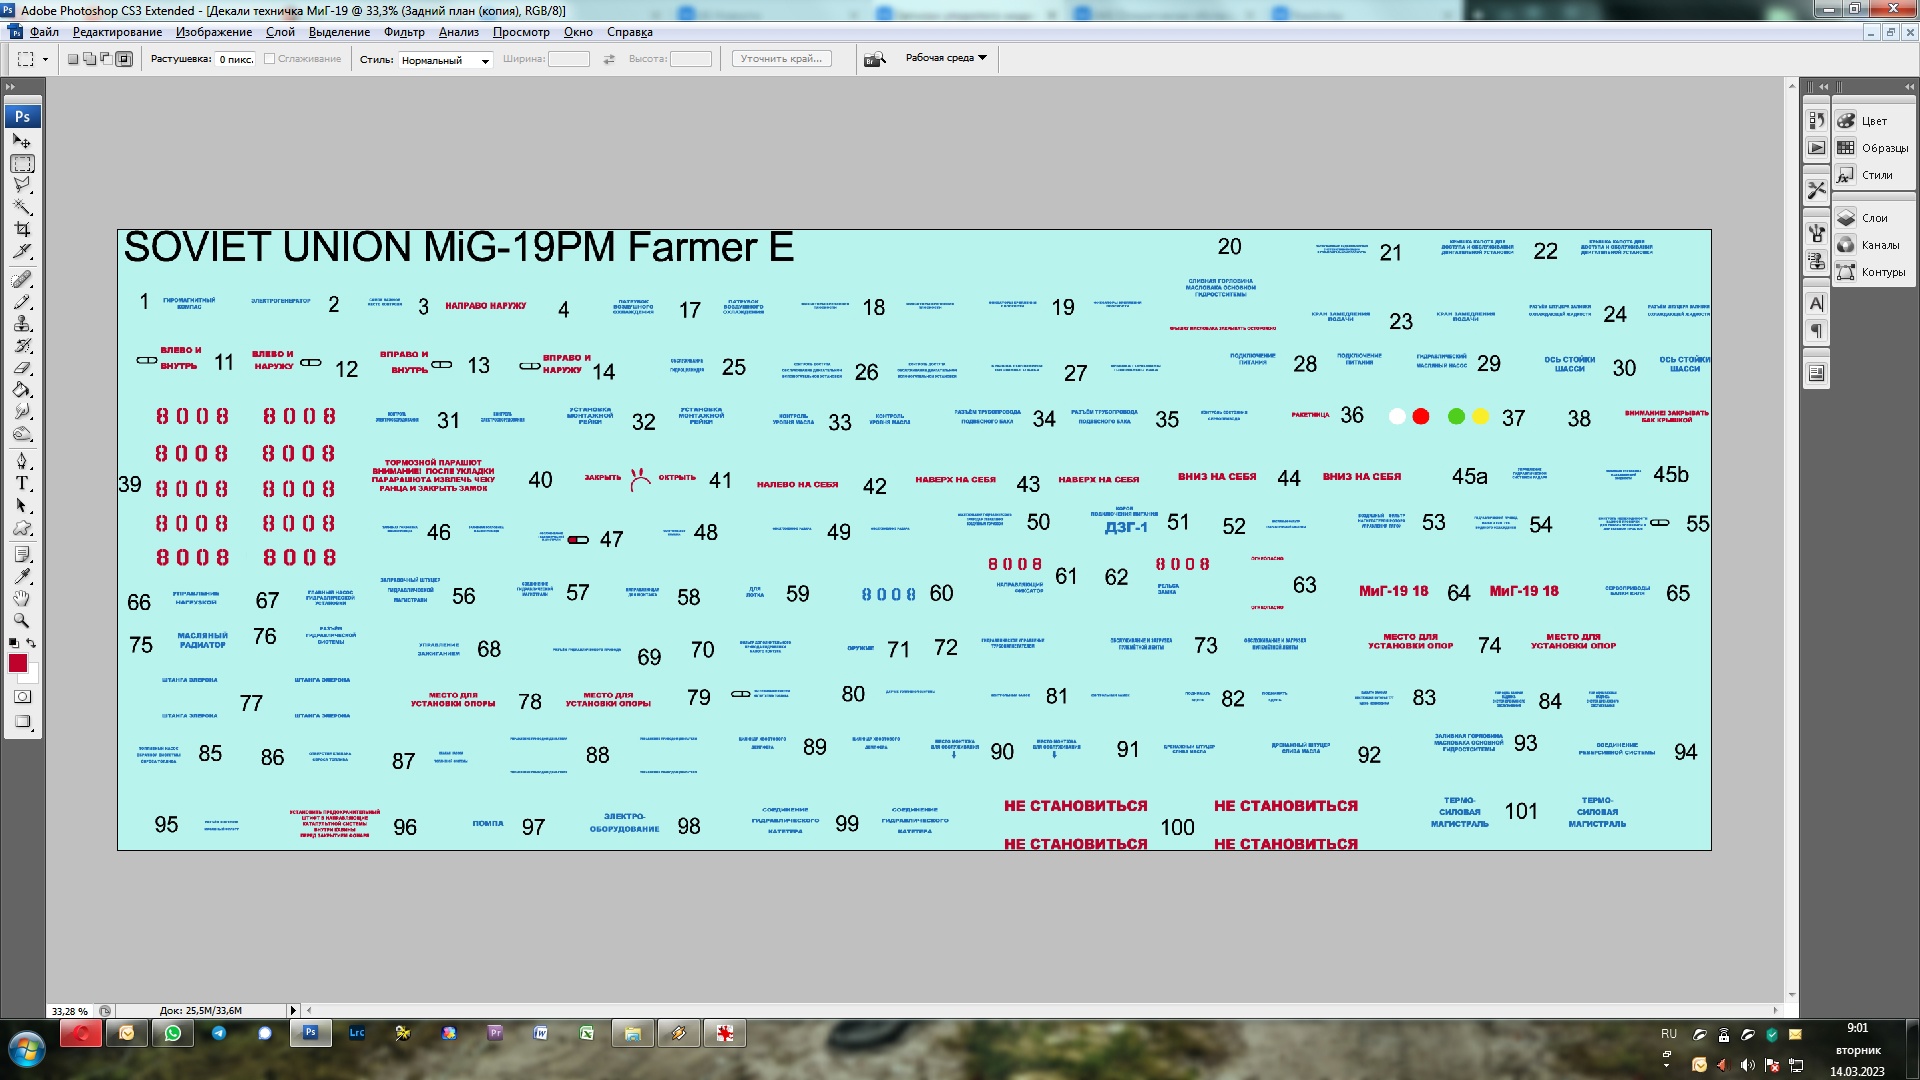This screenshot has height=1080, width=1920.
Task: Click the red foreground color swatch
Action: 18,663
